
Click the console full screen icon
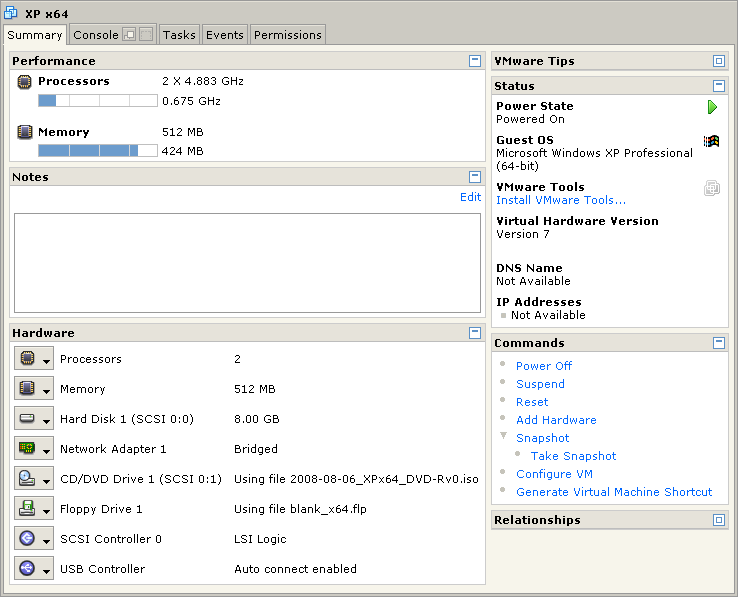[146, 34]
